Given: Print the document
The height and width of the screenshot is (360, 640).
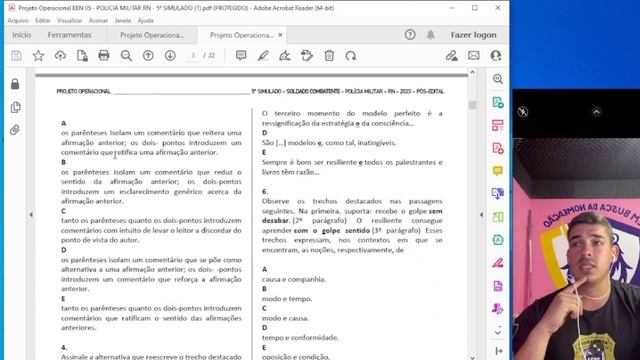Looking at the screenshot, I should point(104,56).
